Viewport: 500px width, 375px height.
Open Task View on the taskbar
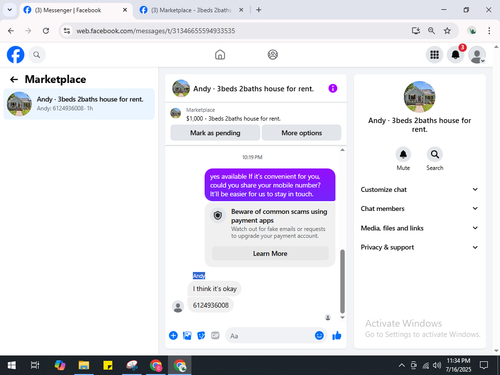[35, 365]
